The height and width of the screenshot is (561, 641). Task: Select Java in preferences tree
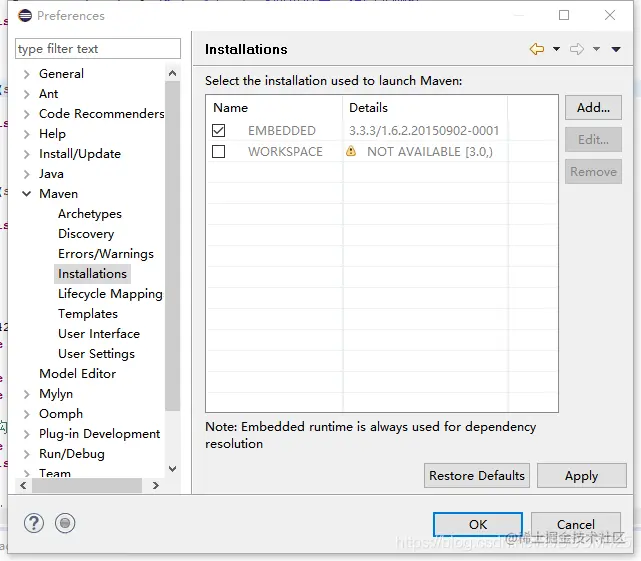click(51, 174)
